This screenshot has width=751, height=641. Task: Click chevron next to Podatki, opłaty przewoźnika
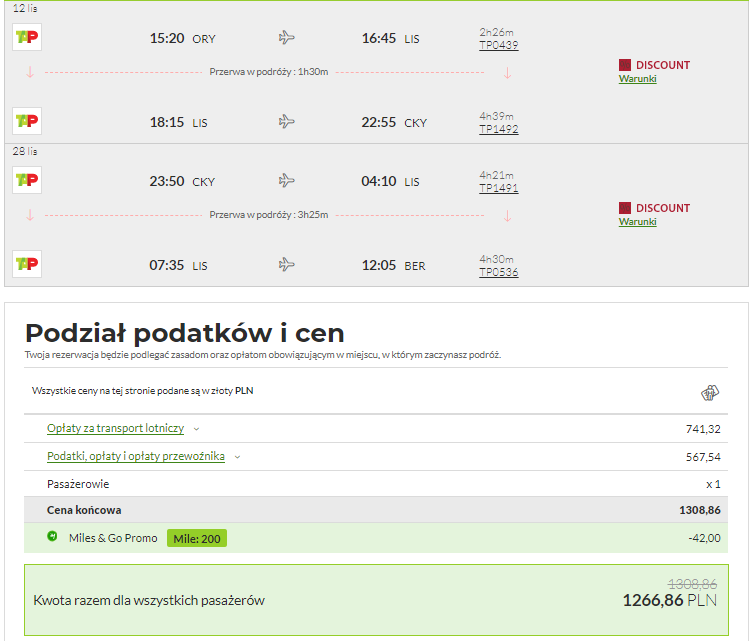click(237, 457)
